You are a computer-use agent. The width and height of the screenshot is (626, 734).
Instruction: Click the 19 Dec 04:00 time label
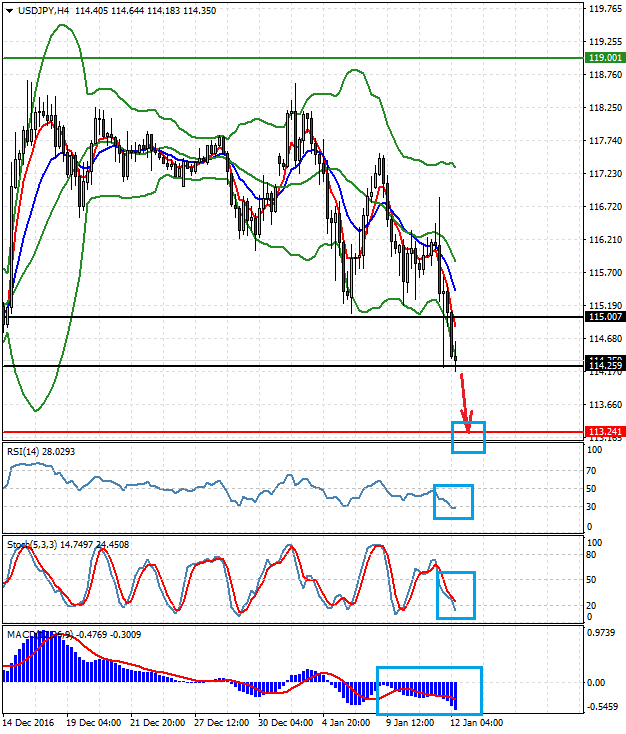click(94, 723)
